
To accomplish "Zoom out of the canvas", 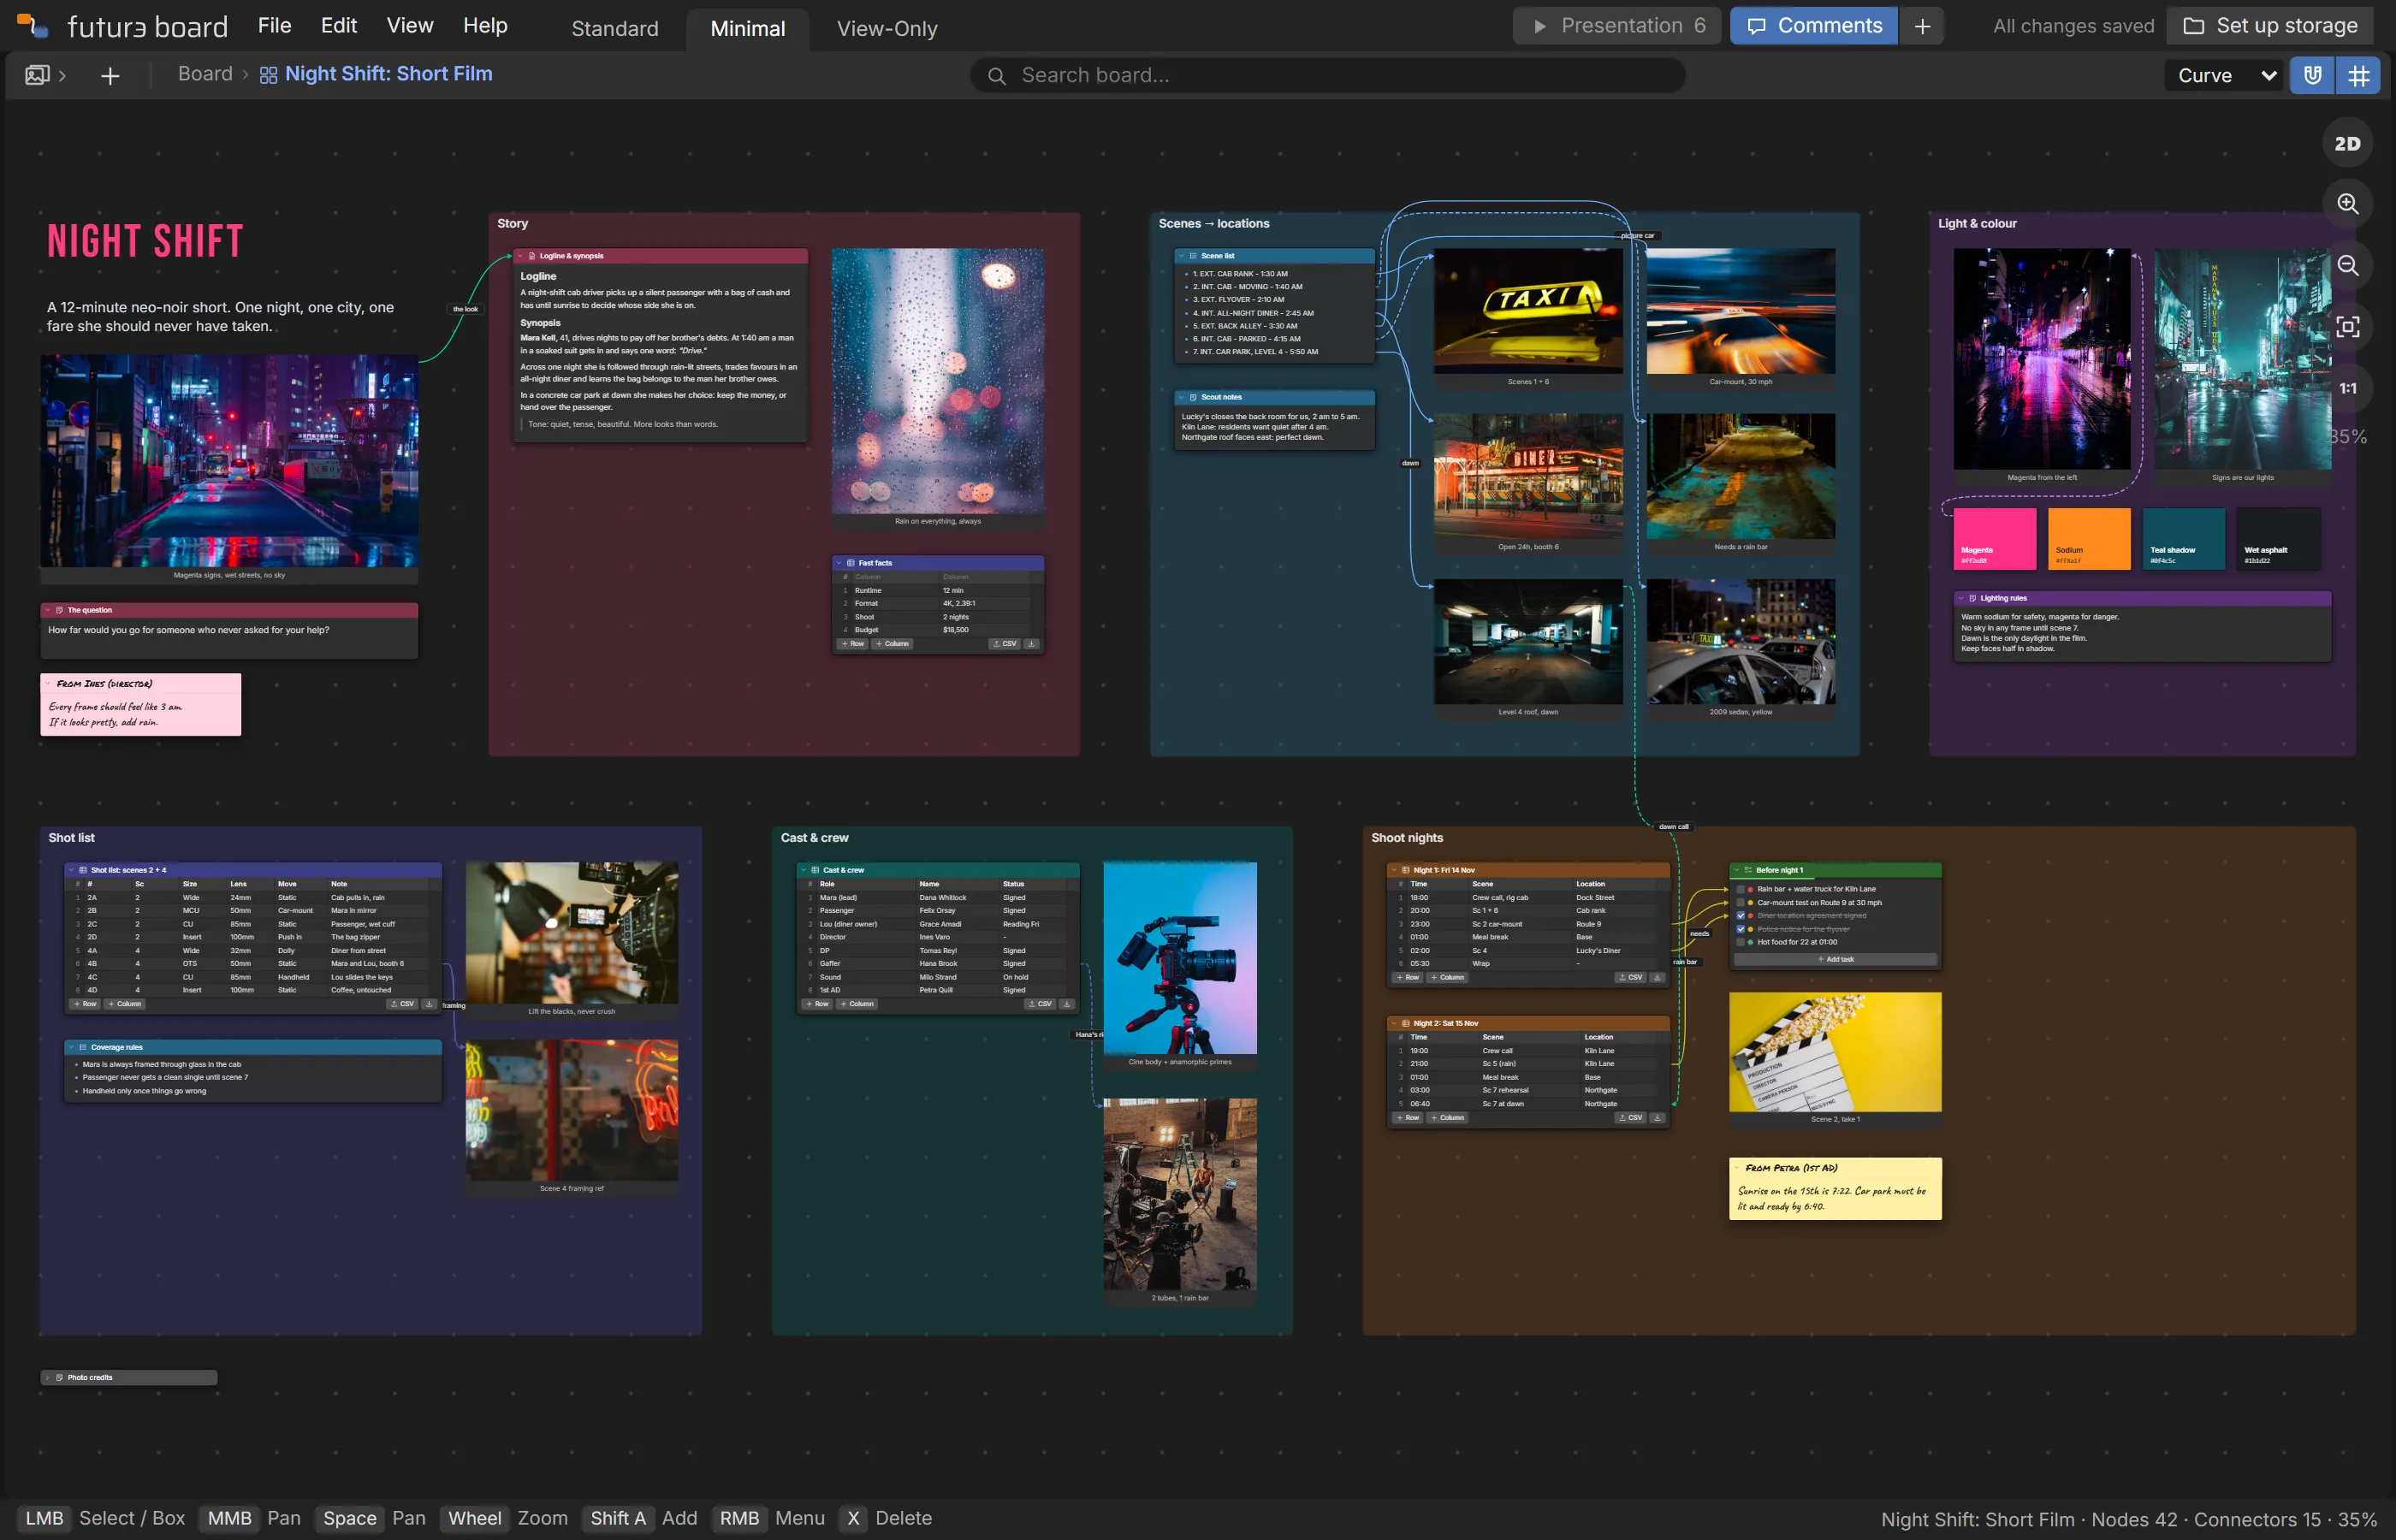I will point(2347,265).
